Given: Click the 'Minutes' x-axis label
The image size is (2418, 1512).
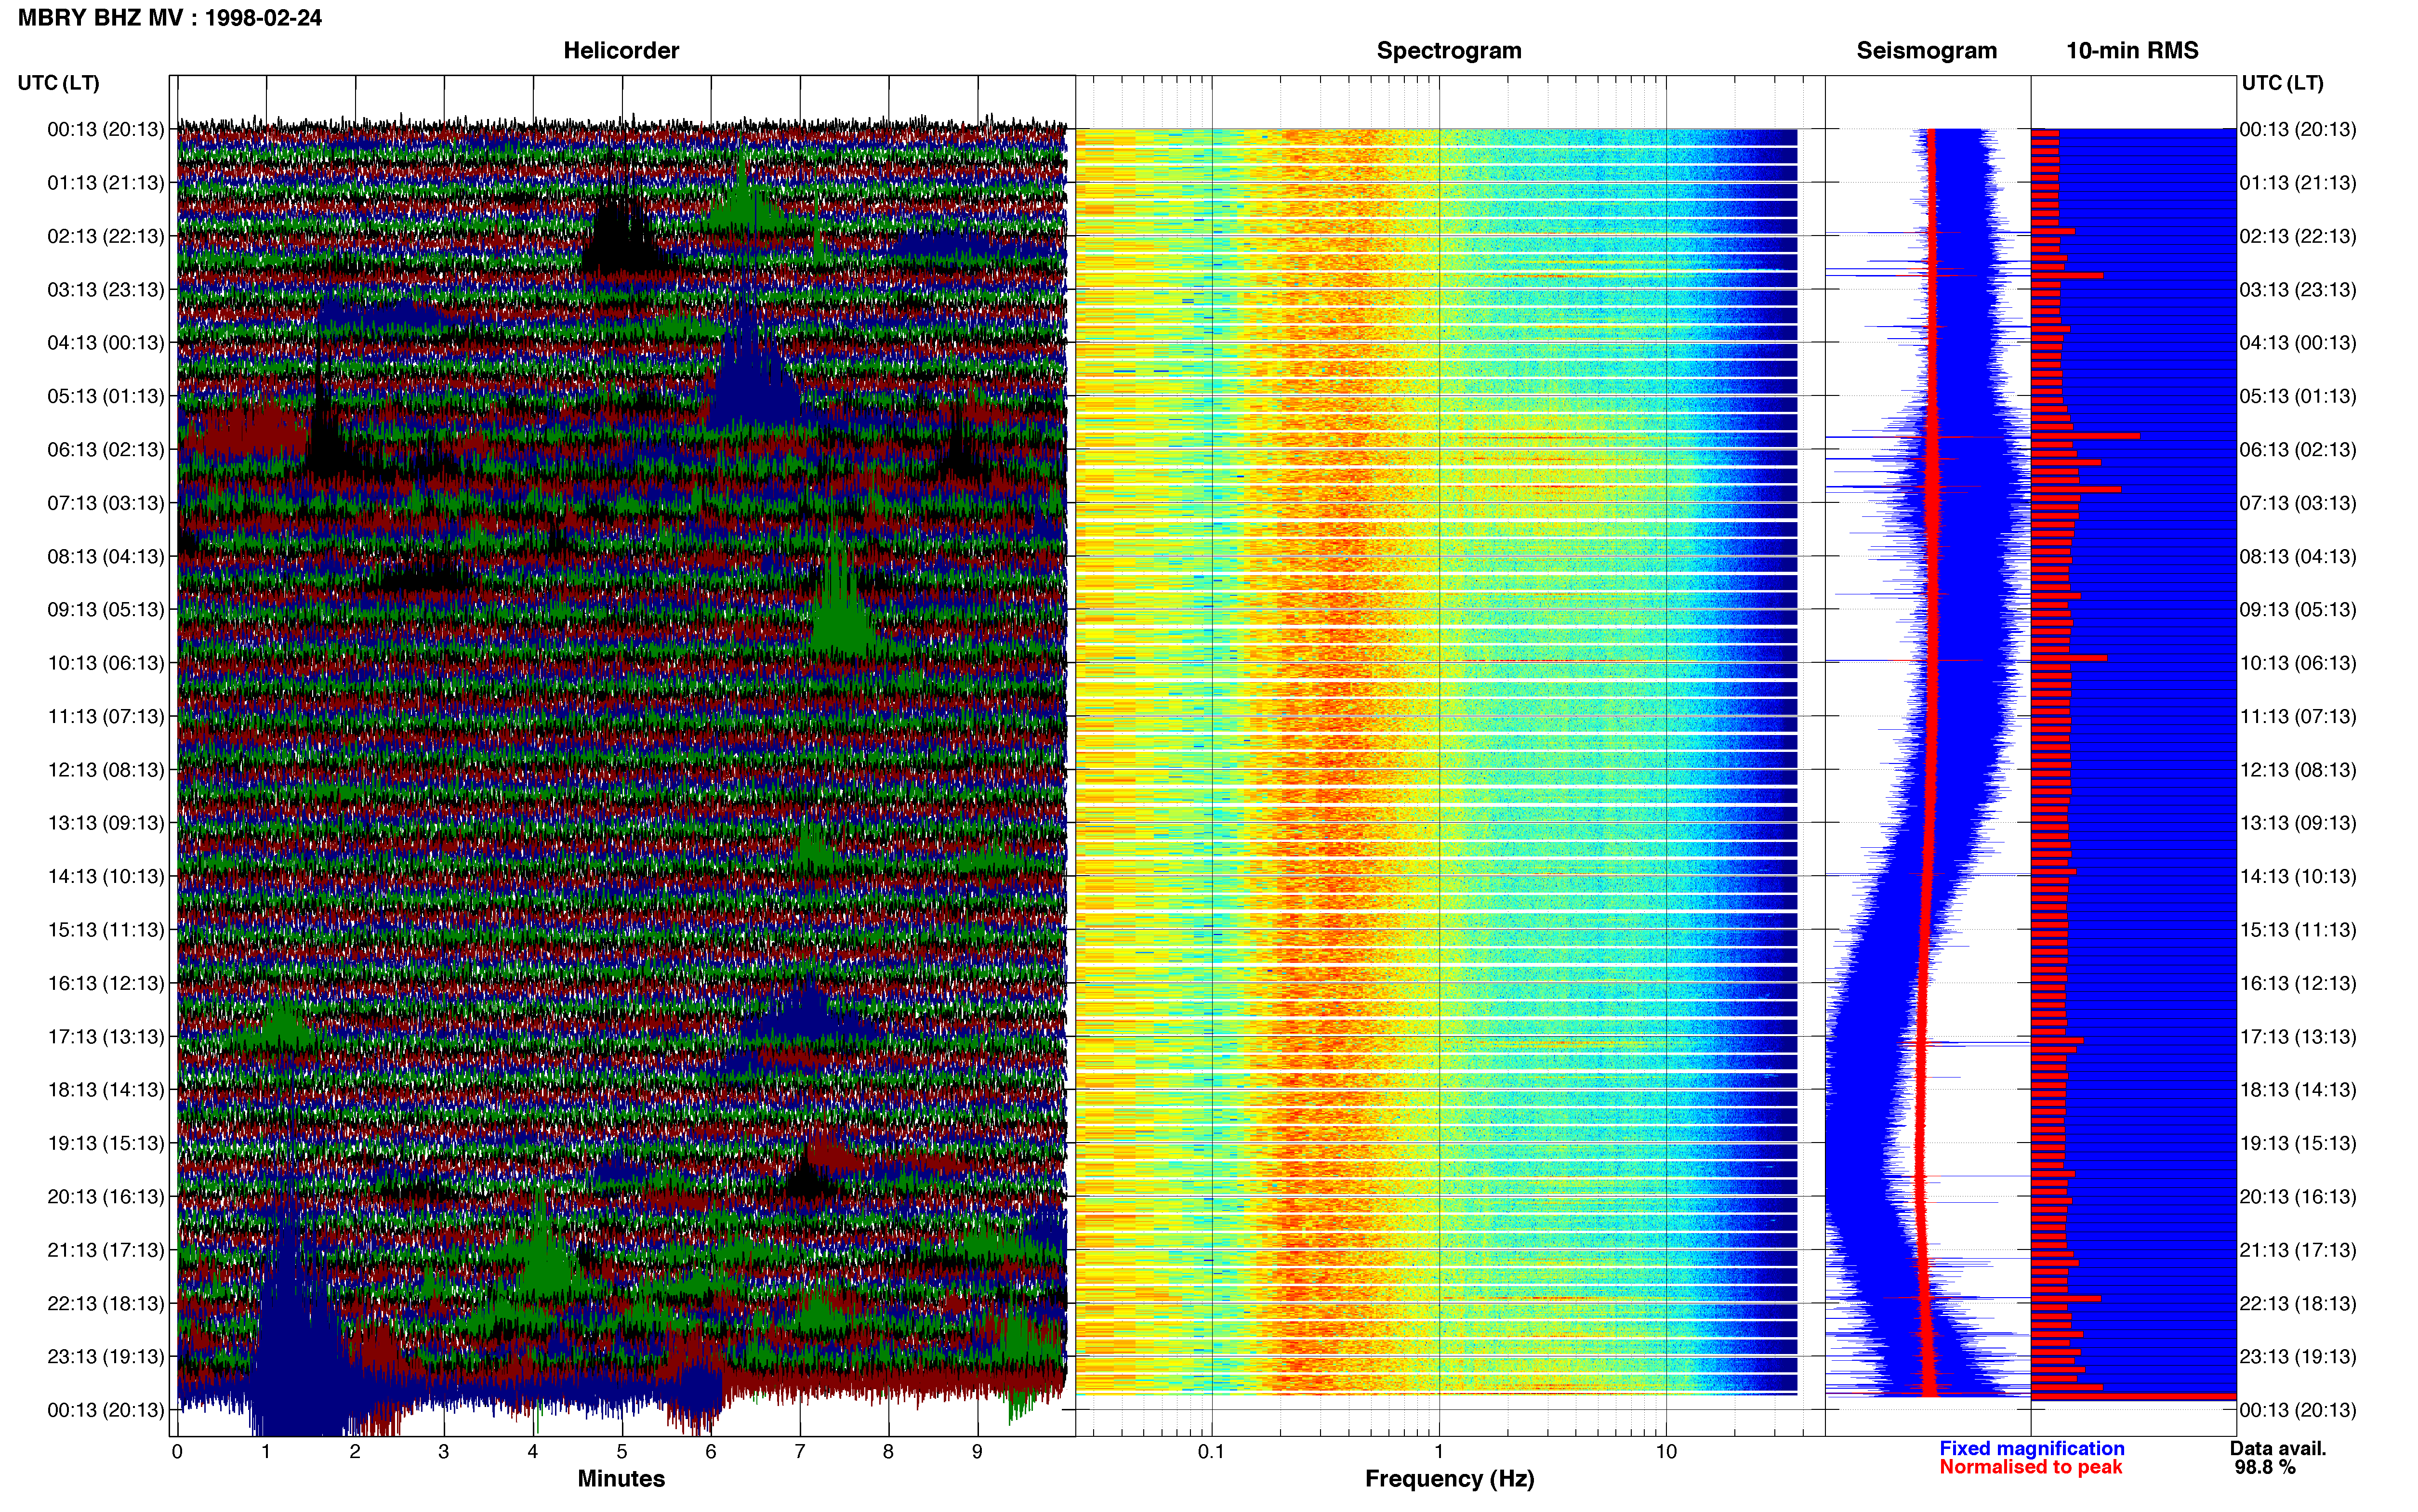Looking at the screenshot, I should point(621,1478).
